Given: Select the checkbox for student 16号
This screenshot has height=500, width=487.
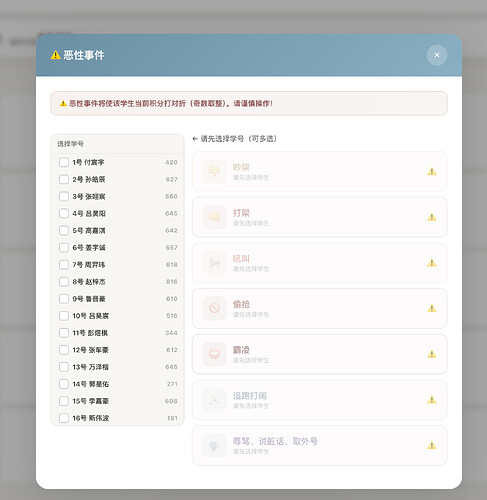Looking at the screenshot, I should [64, 418].
